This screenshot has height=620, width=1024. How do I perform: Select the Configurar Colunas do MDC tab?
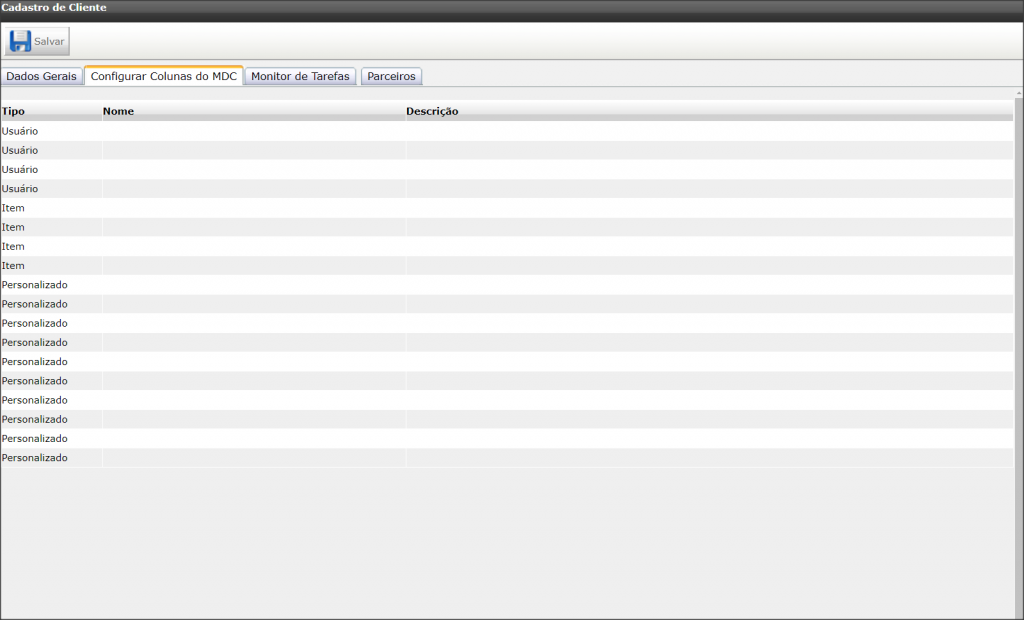(x=164, y=76)
